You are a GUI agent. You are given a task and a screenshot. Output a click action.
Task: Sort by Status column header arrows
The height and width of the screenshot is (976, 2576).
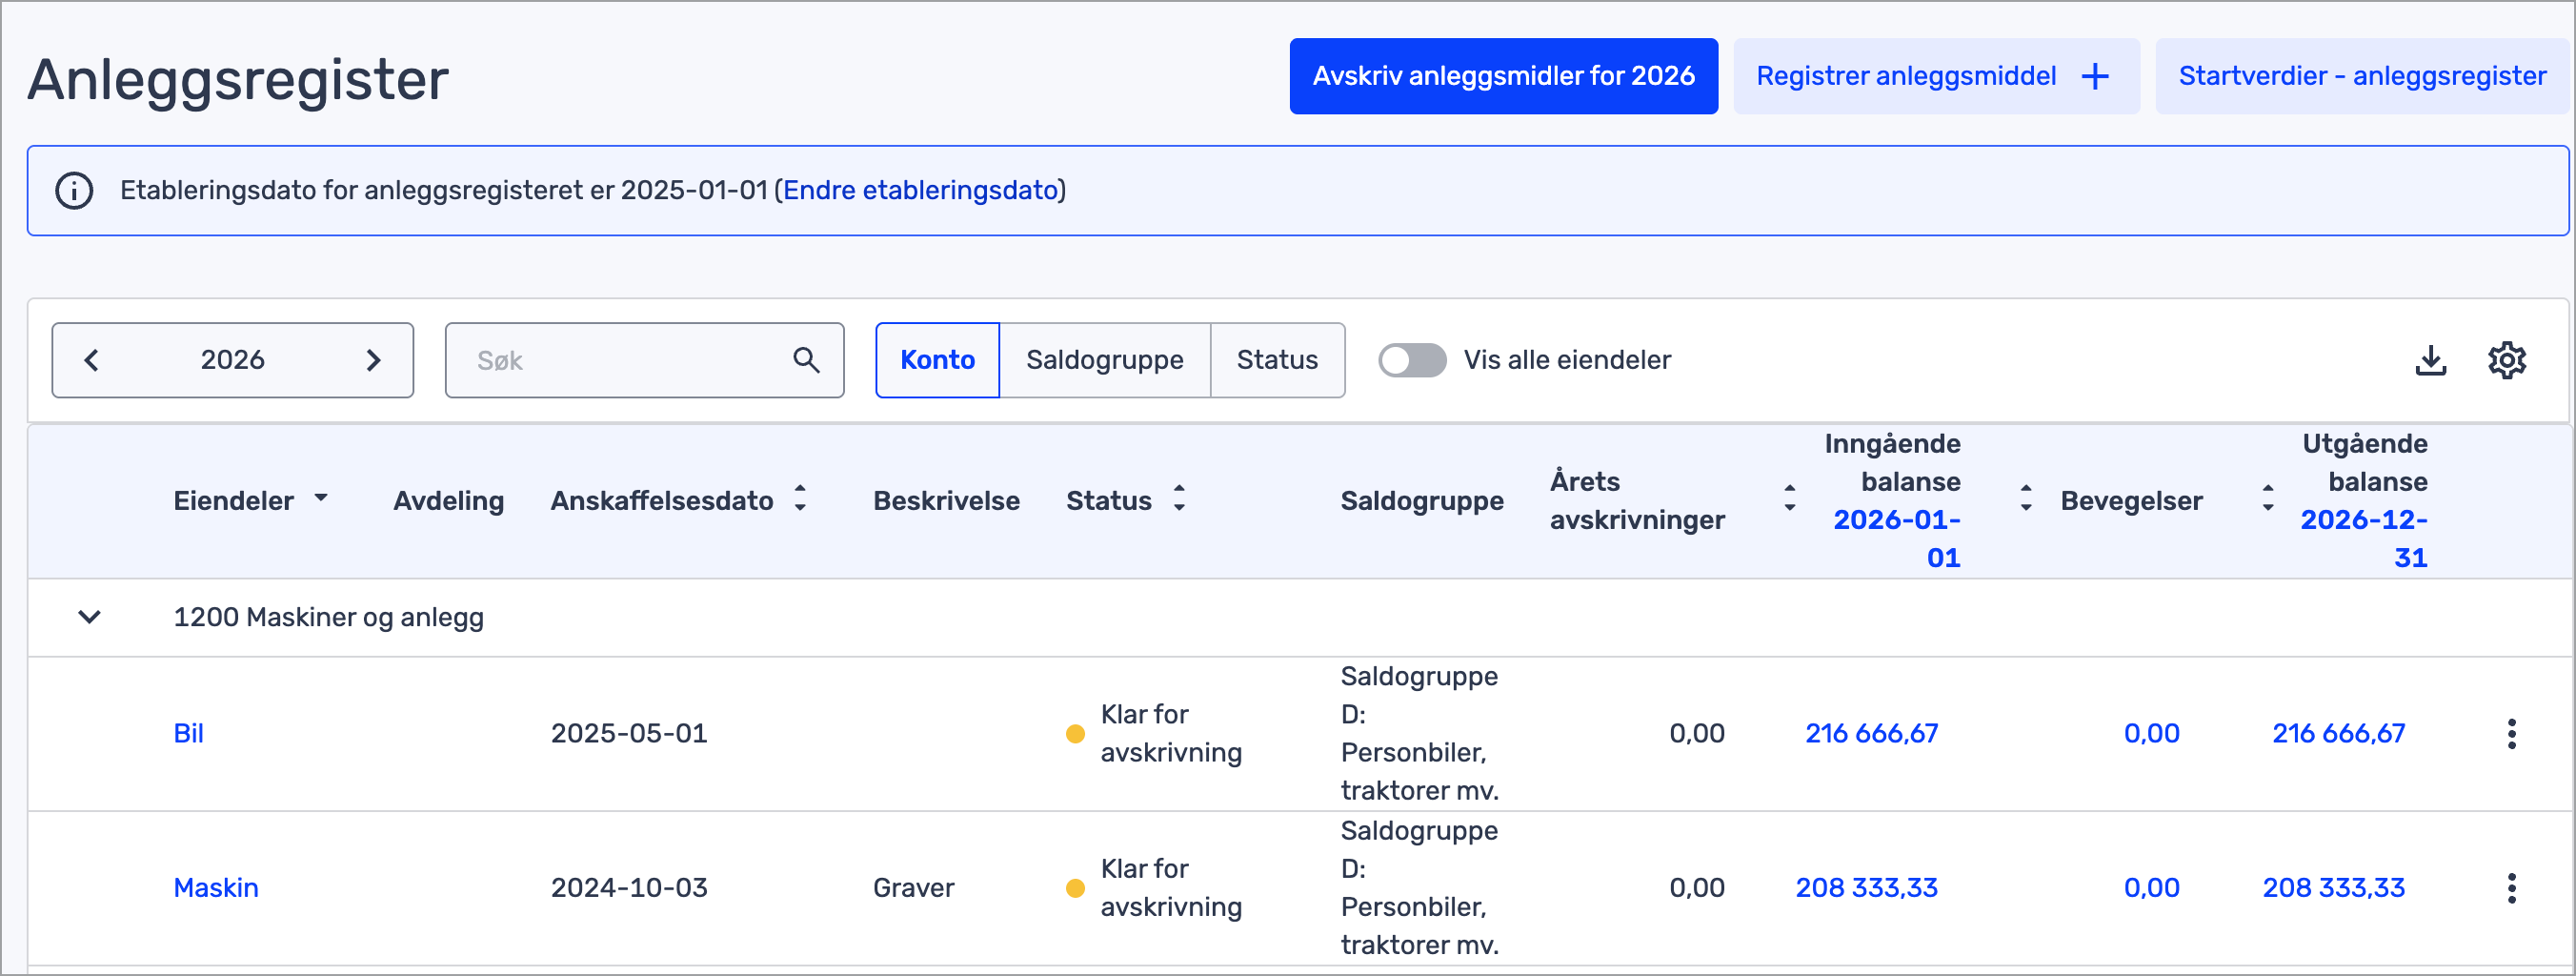pos(1180,498)
